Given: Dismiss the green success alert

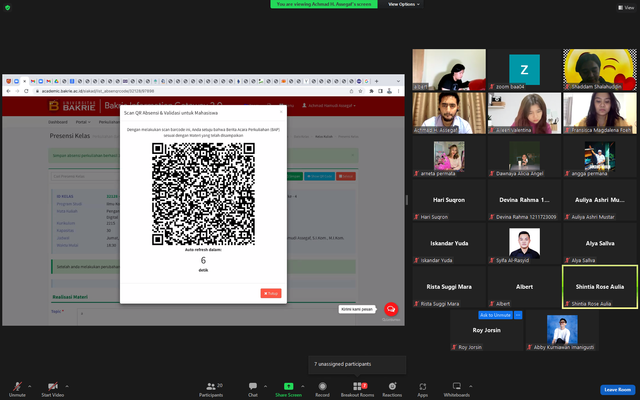Looking at the screenshot, I should [x=353, y=155].
